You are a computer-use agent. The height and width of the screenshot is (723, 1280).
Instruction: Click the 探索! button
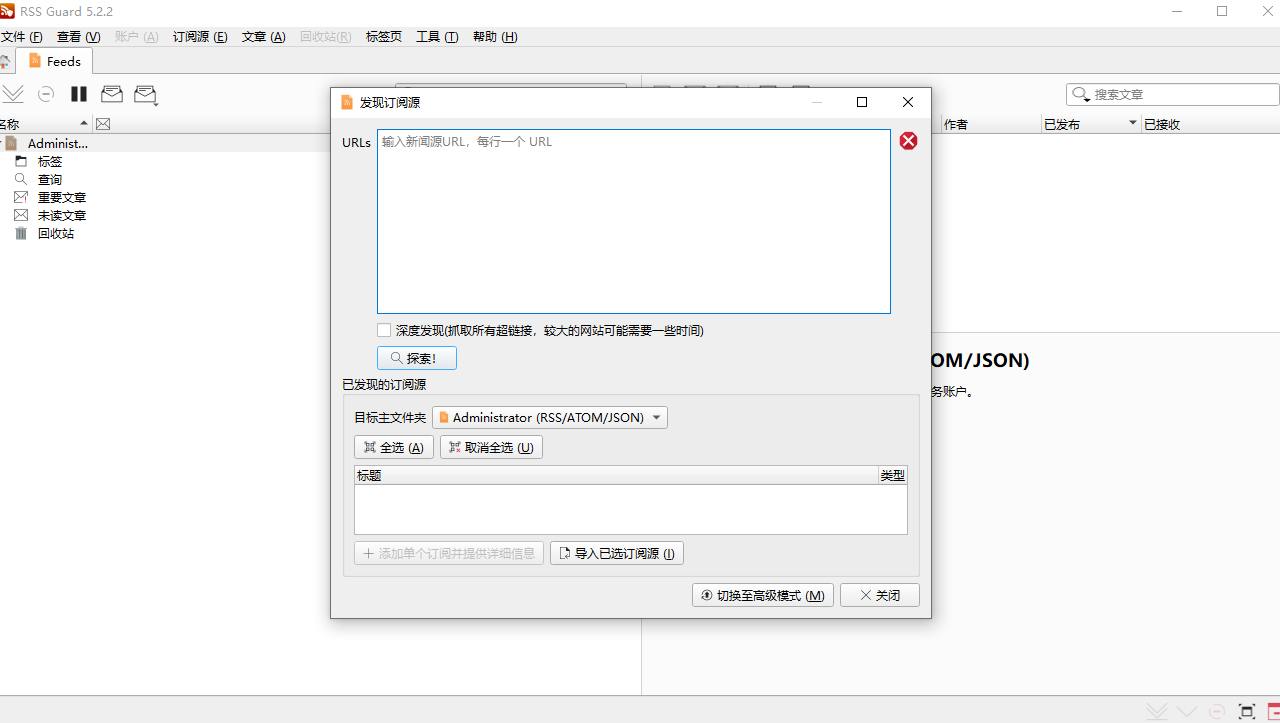pyautogui.click(x=417, y=358)
